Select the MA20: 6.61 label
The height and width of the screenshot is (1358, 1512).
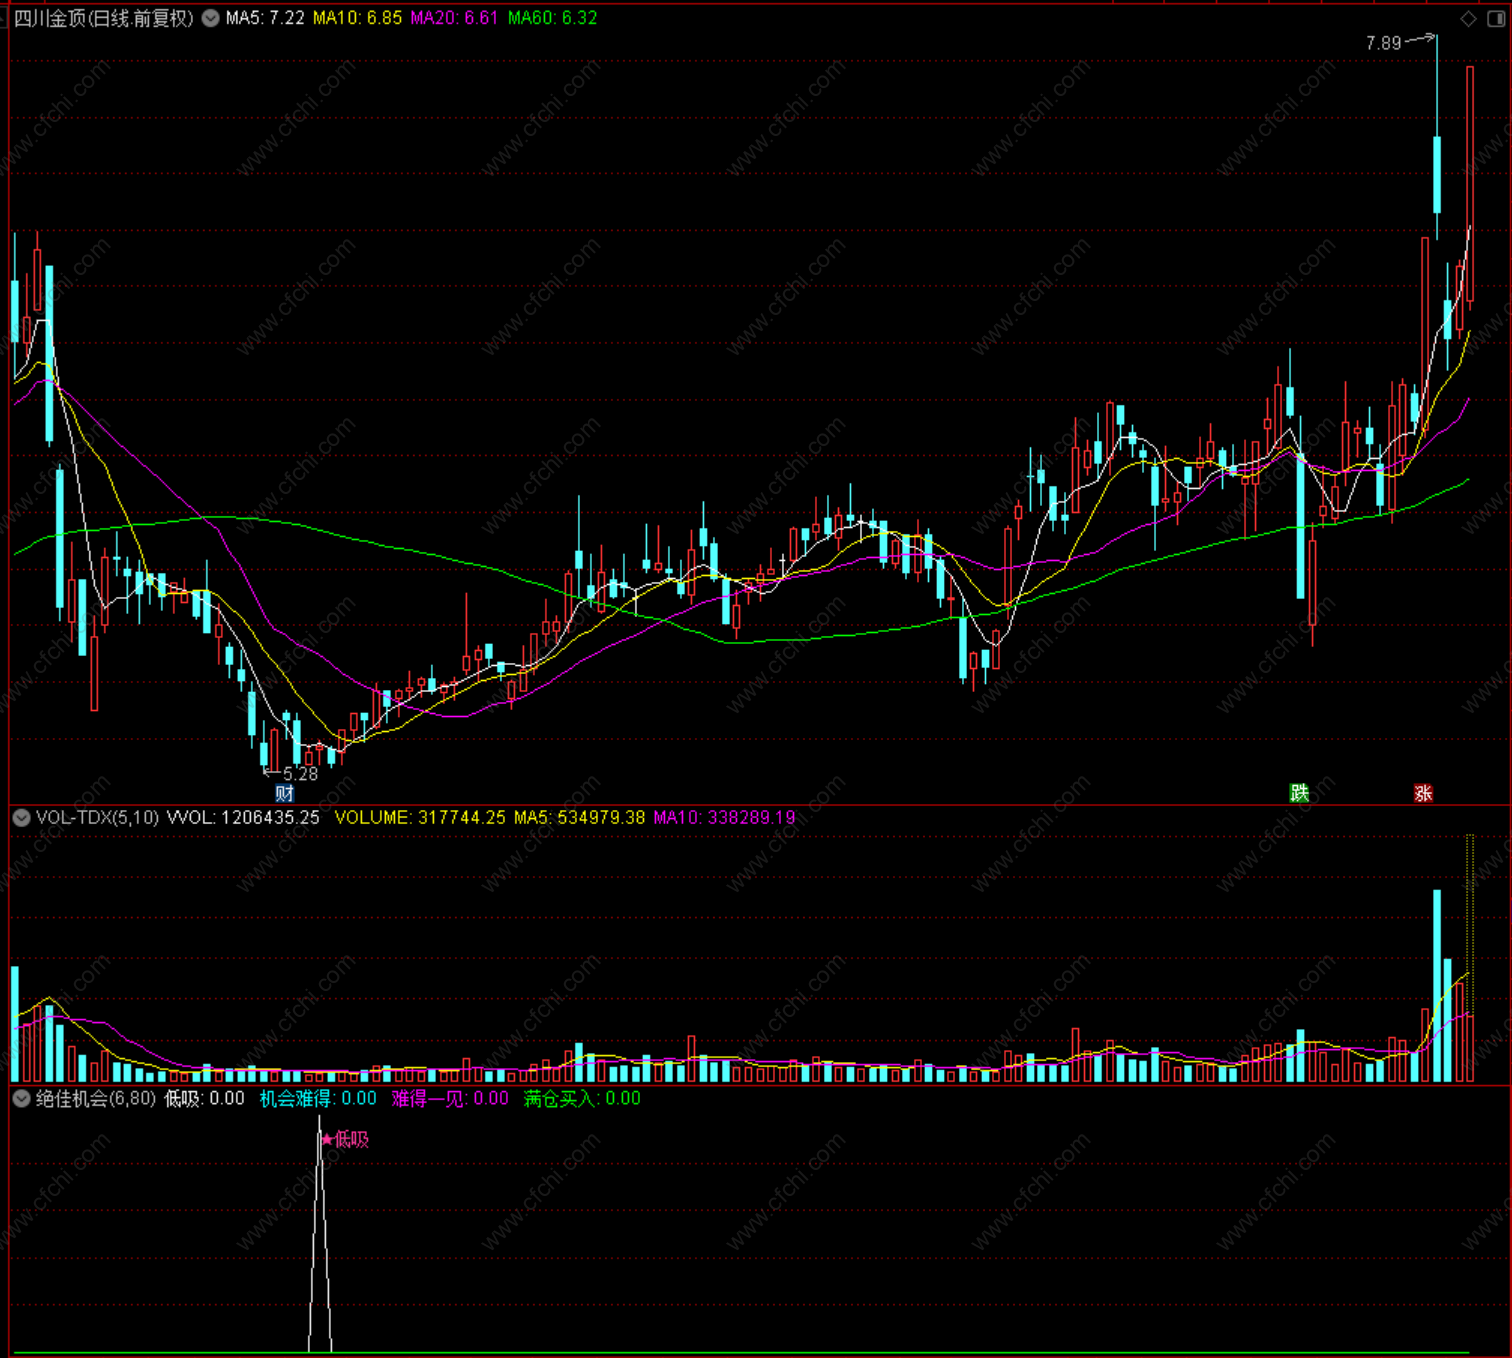coord(454,18)
